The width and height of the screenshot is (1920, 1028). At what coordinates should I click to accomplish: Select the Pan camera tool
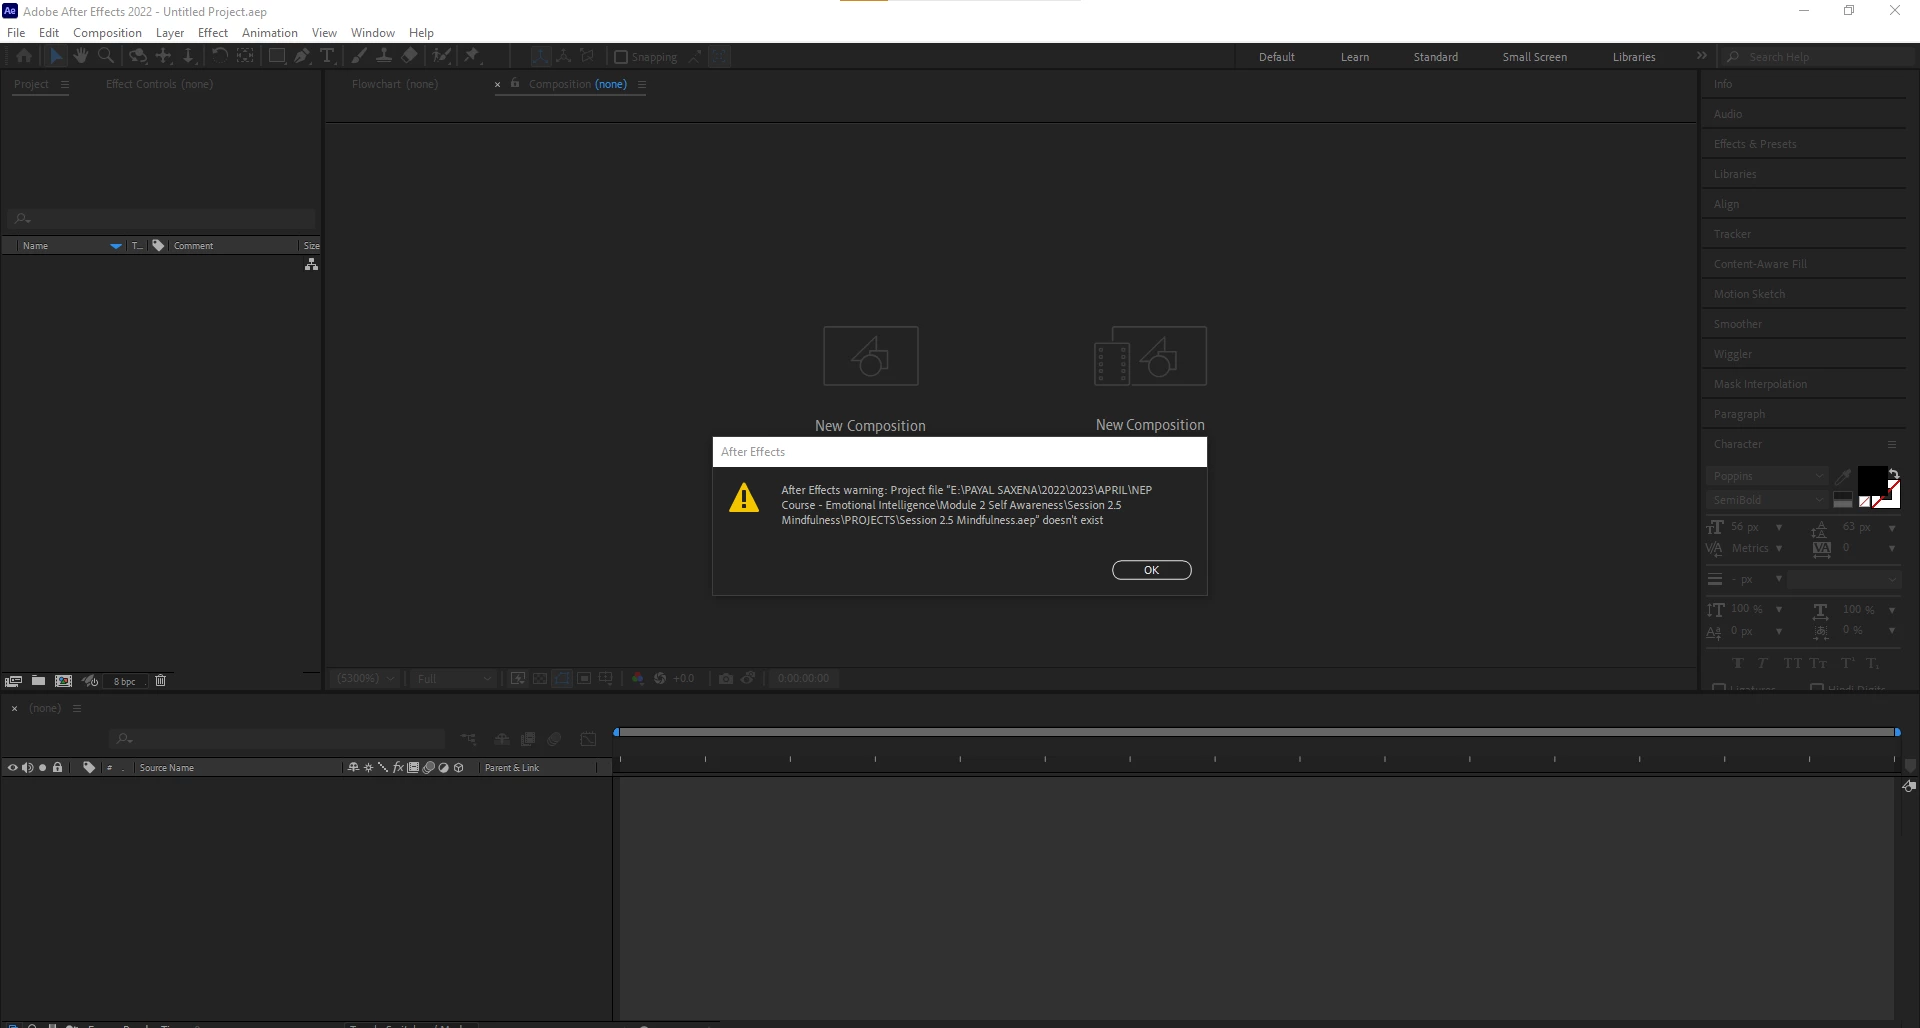[x=164, y=56]
